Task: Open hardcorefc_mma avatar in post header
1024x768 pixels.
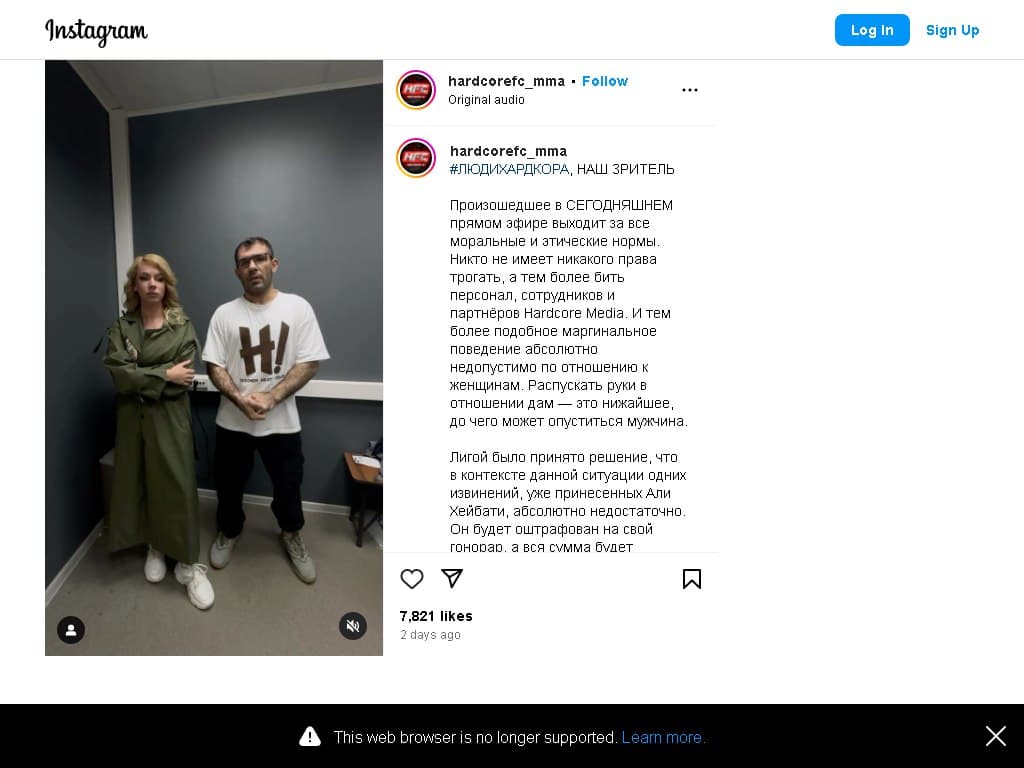Action: (416, 89)
